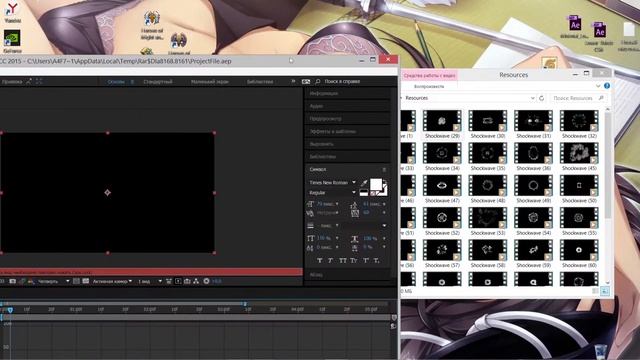
Task: Click the font size icon in Character panel
Action: pyautogui.click(x=310, y=204)
